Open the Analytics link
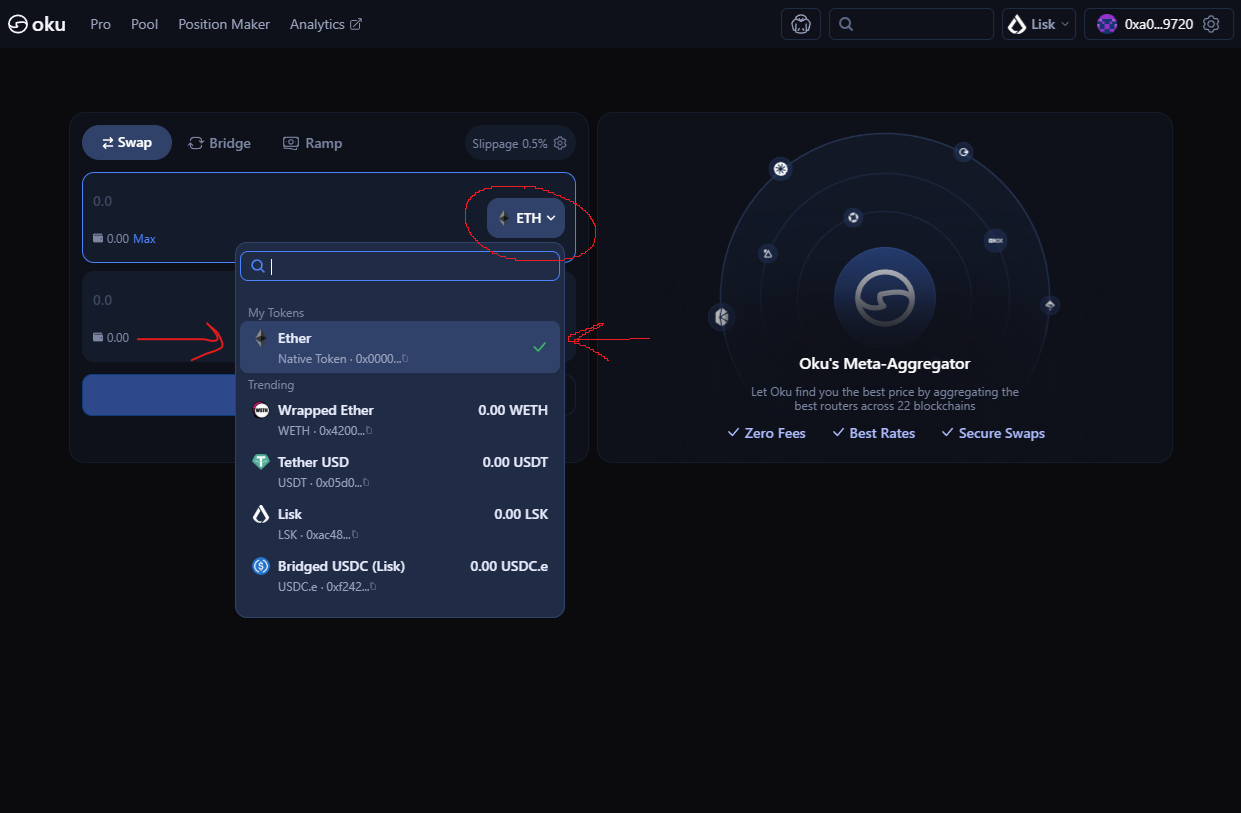Screen dimensions: 1241x813 coord(326,24)
